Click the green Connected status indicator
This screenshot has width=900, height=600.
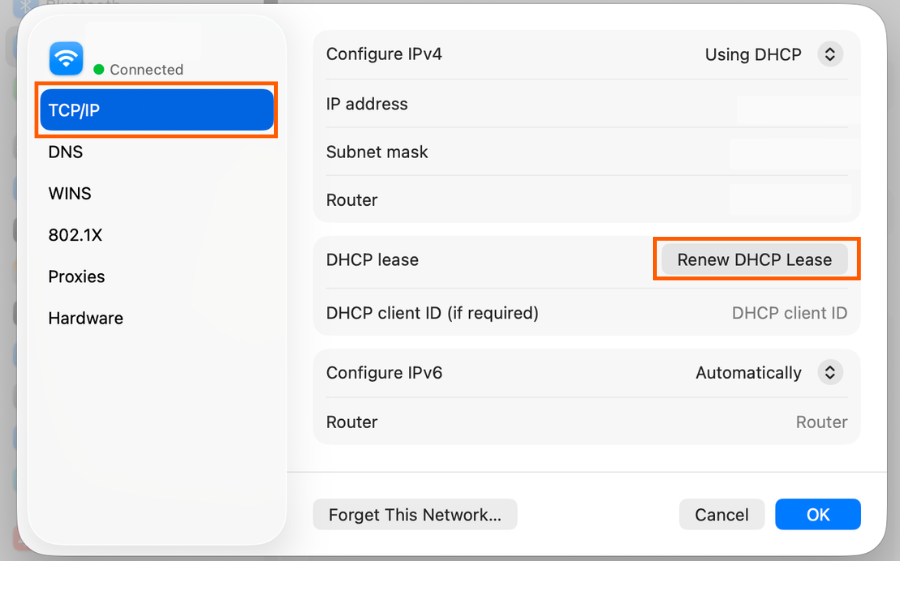(99, 69)
